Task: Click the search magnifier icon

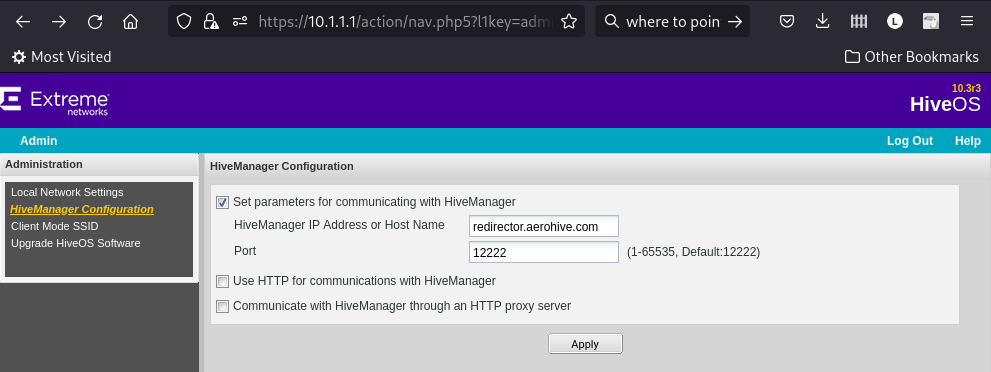Action: click(611, 21)
